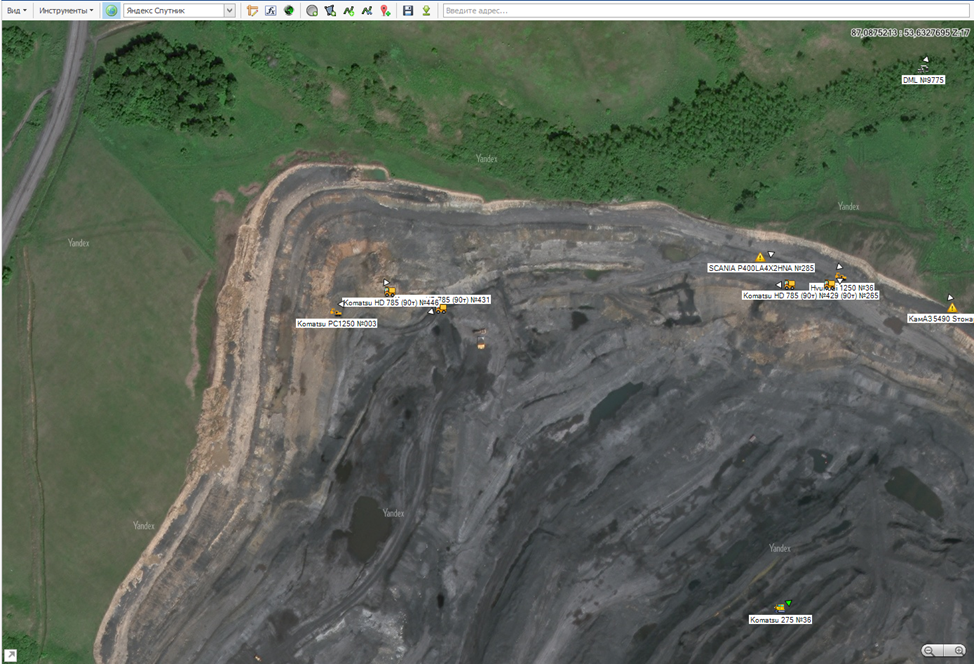
Task: Open the Инструменты menu
Action: click(66, 10)
